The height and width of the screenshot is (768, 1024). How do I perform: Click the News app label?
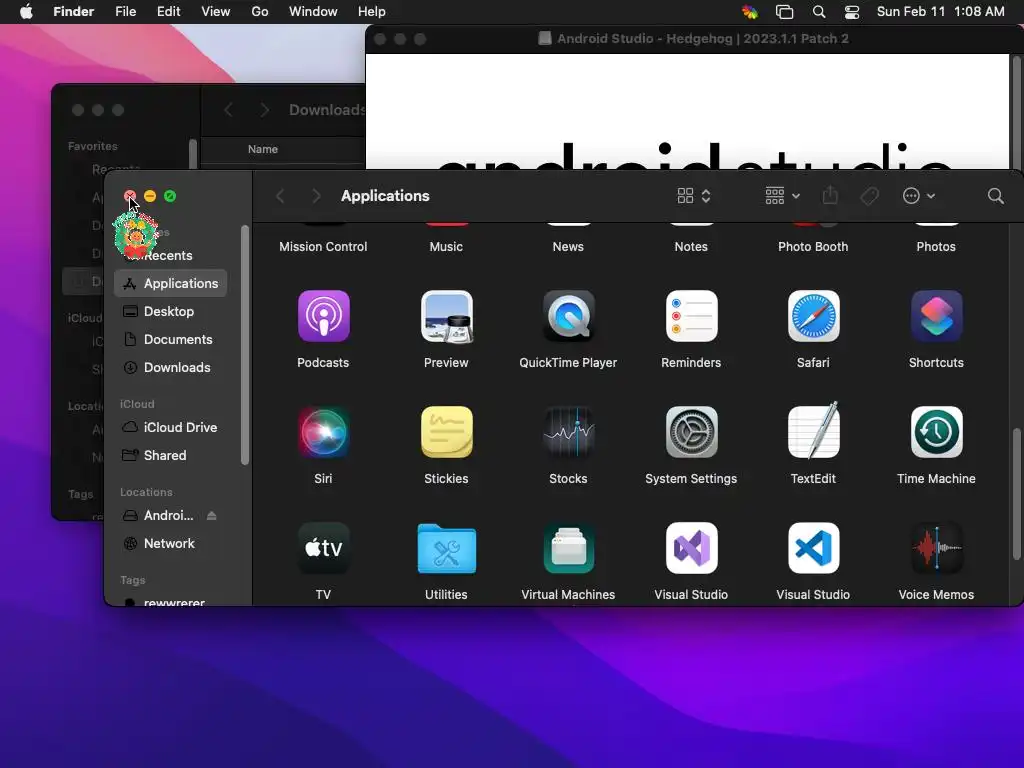pos(568,247)
